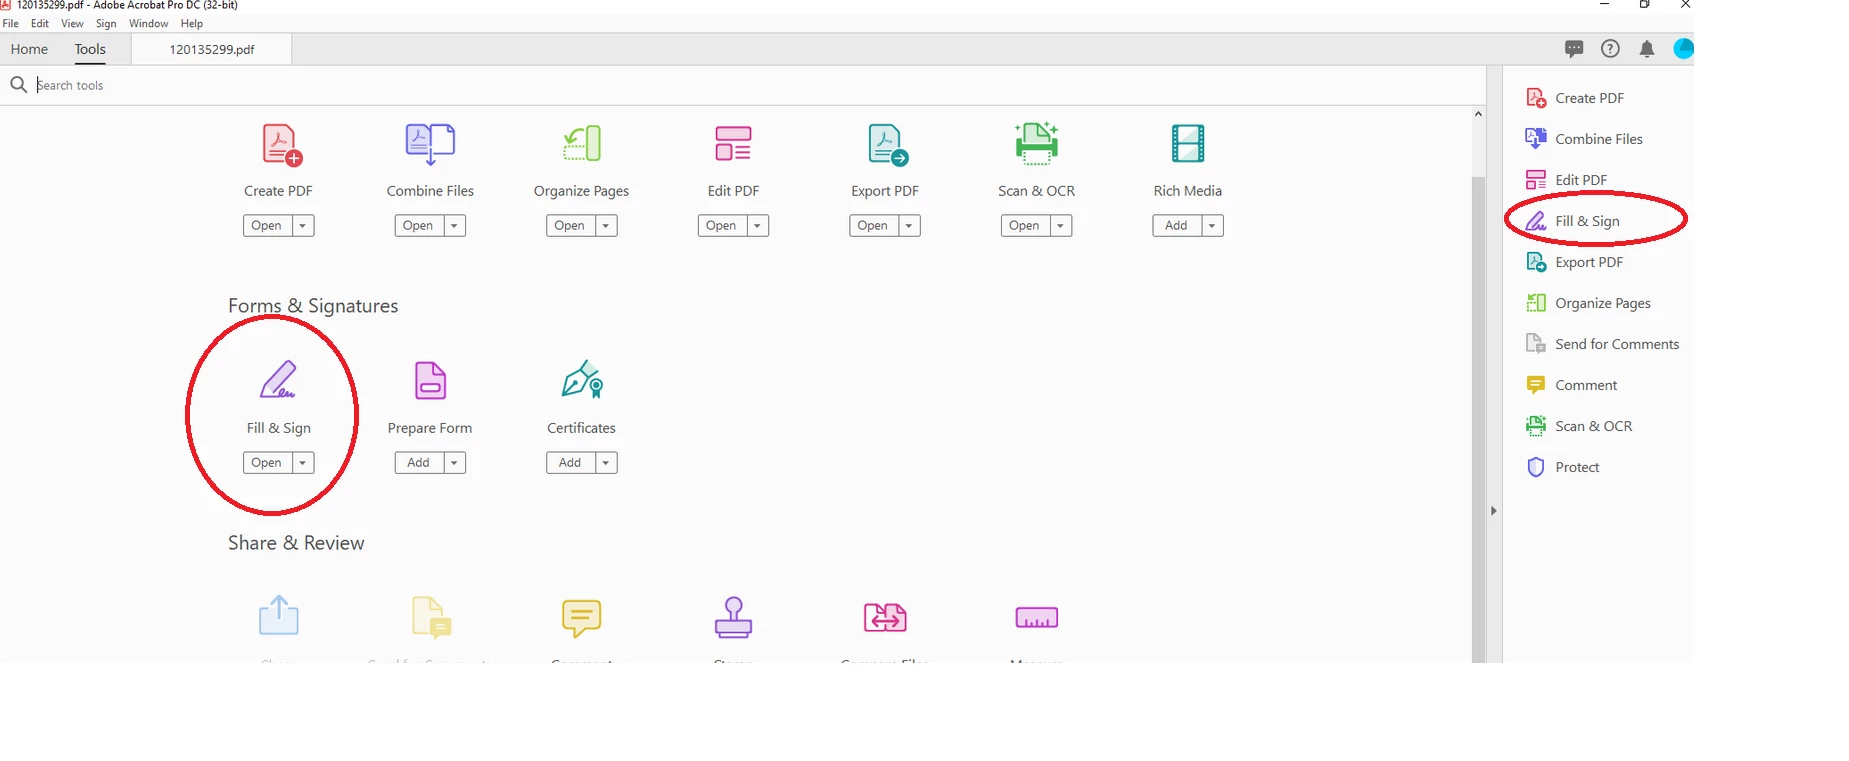Open Combine Files in right sidebar
The image size is (1849, 761).
pyautogui.click(x=1584, y=139)
